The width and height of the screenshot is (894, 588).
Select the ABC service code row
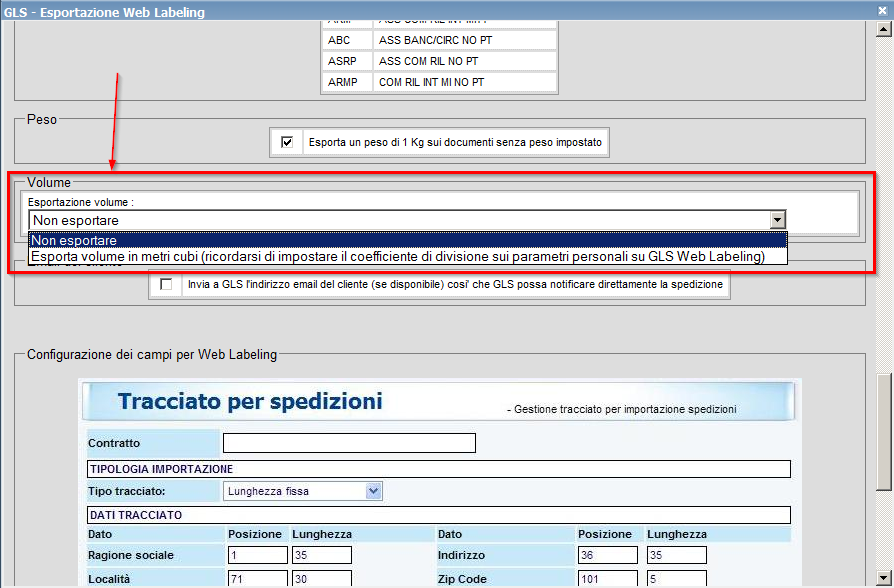tap(438, 40)
